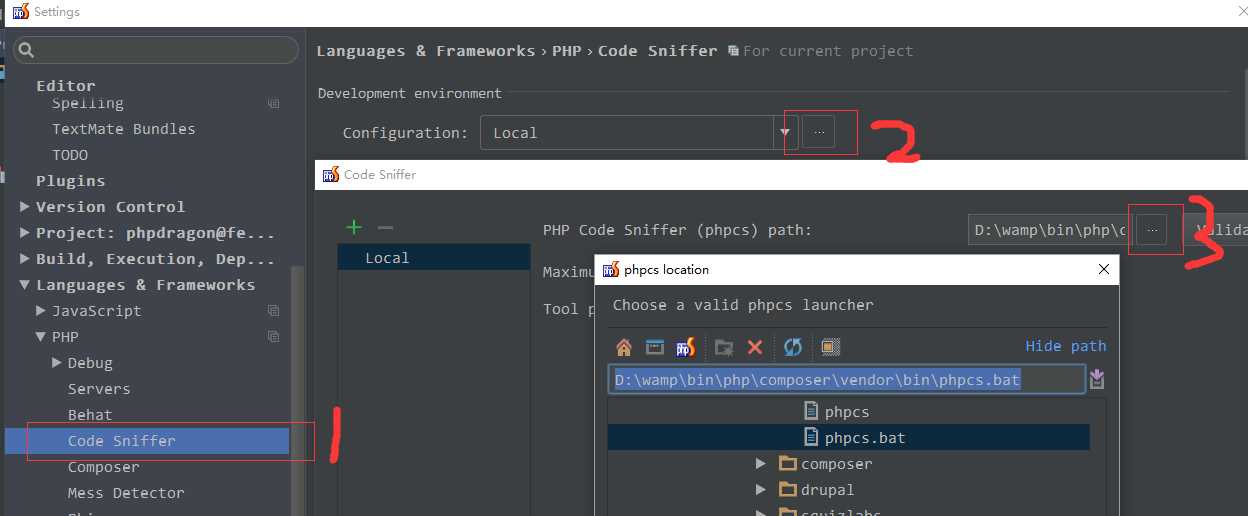Click the composer folder icon
Viewport: 1248px width, 516px height.
point(787,463)
